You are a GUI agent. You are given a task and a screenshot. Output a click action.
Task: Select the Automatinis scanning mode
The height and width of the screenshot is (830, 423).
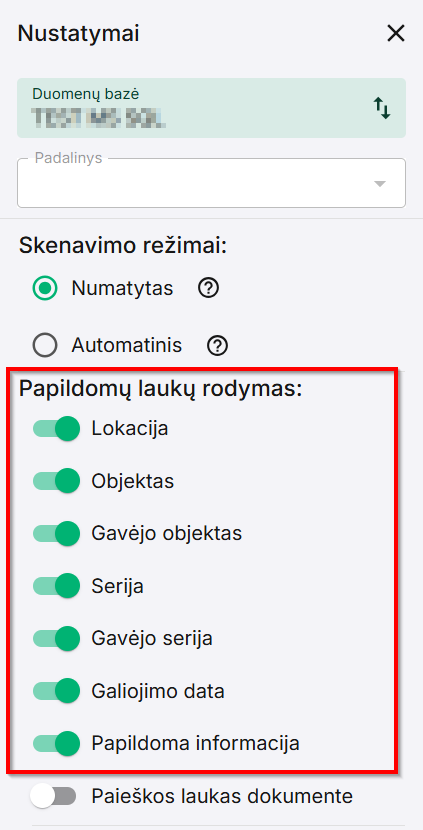click(x=44, y=346)
